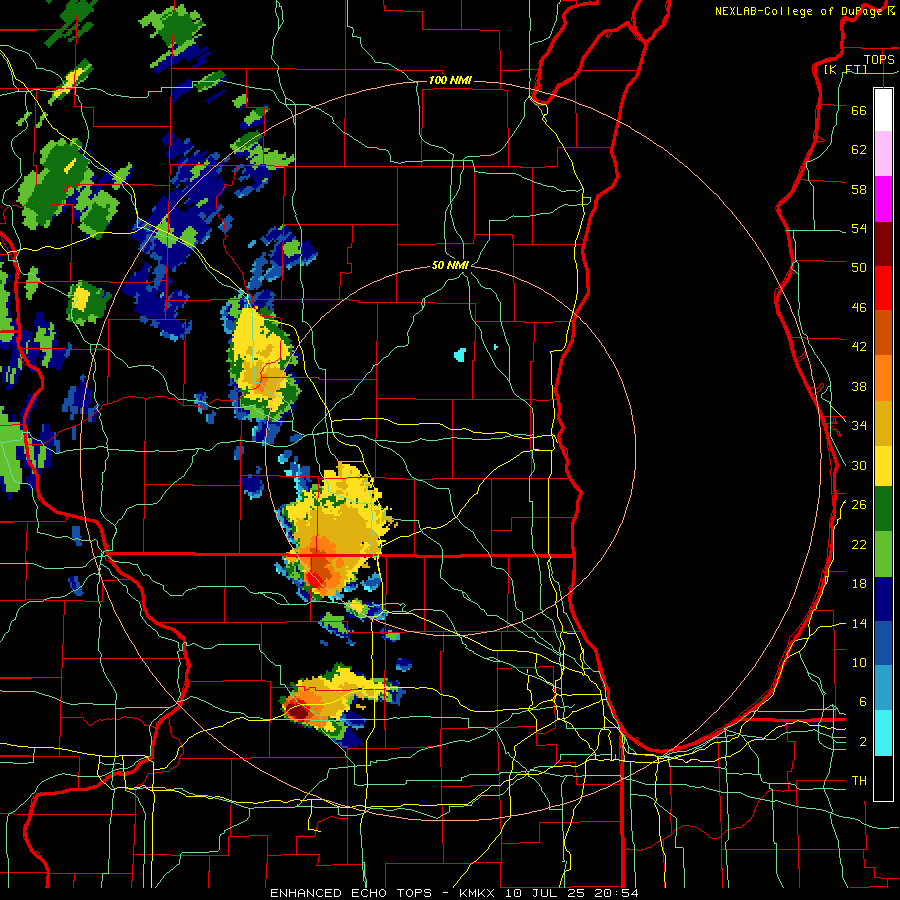900x900 pixels.
Task: Click the 6 value on the legend
Action: tap(863, 702)
